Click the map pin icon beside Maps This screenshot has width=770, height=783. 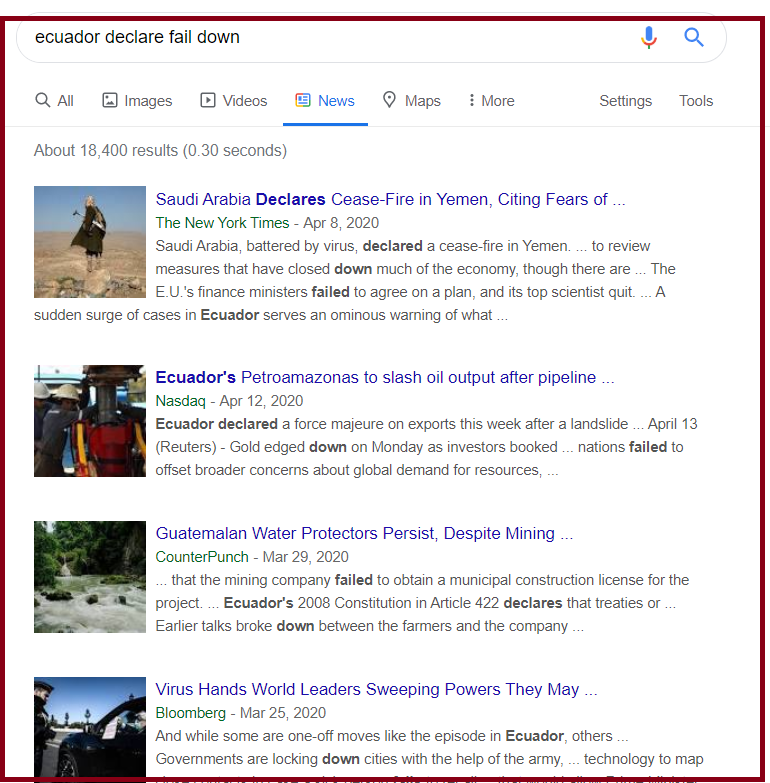[389, 99]
